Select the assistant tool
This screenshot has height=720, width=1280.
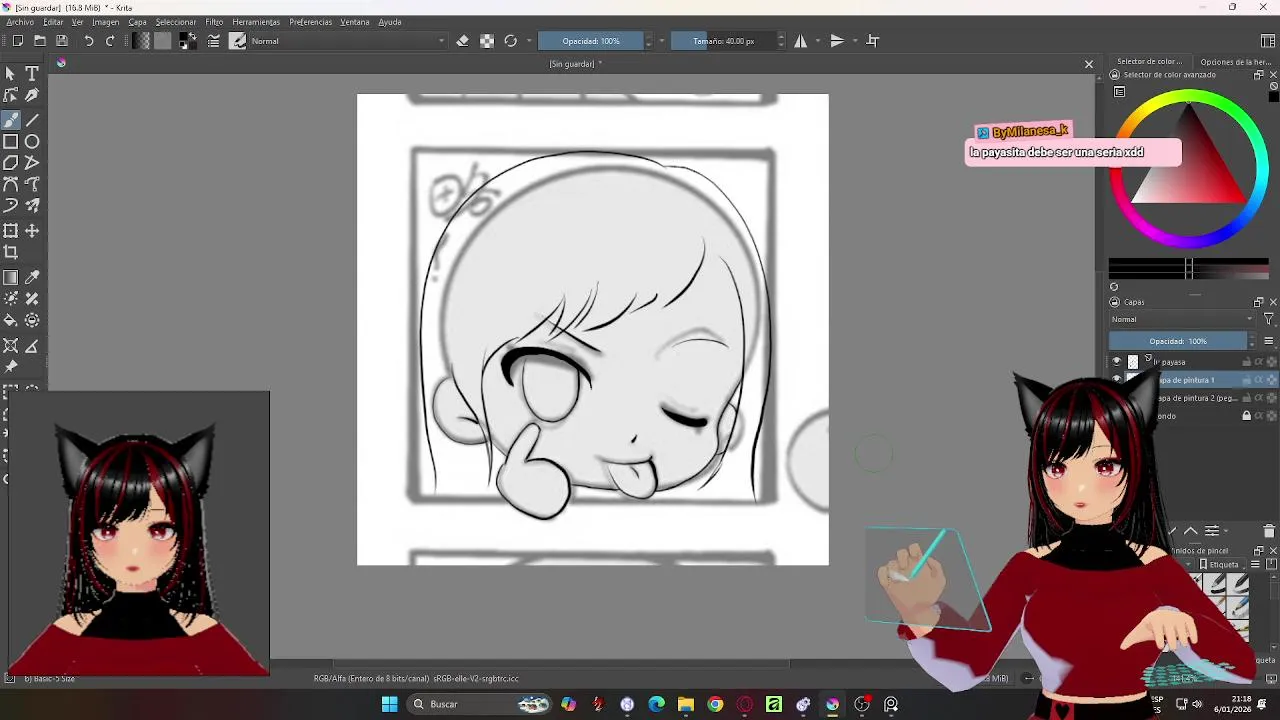pyautogui.click(x=10, y=346)
